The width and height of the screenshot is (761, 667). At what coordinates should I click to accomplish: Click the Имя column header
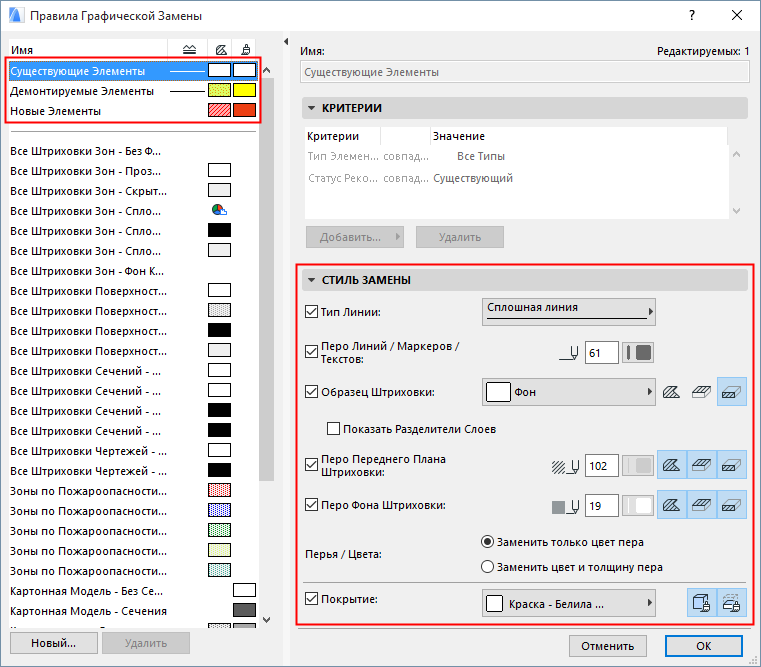tap(87, 50)
